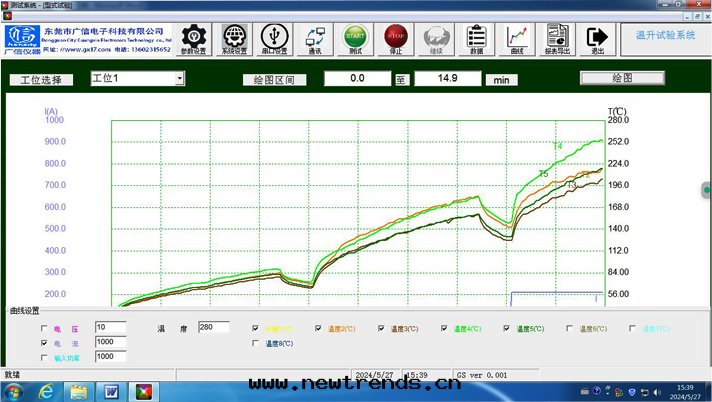Screen dimensions: 712x402
Task: Click the communication (通讯) toolbar icon
Action: pyautogui.click(x=315, y=38)
